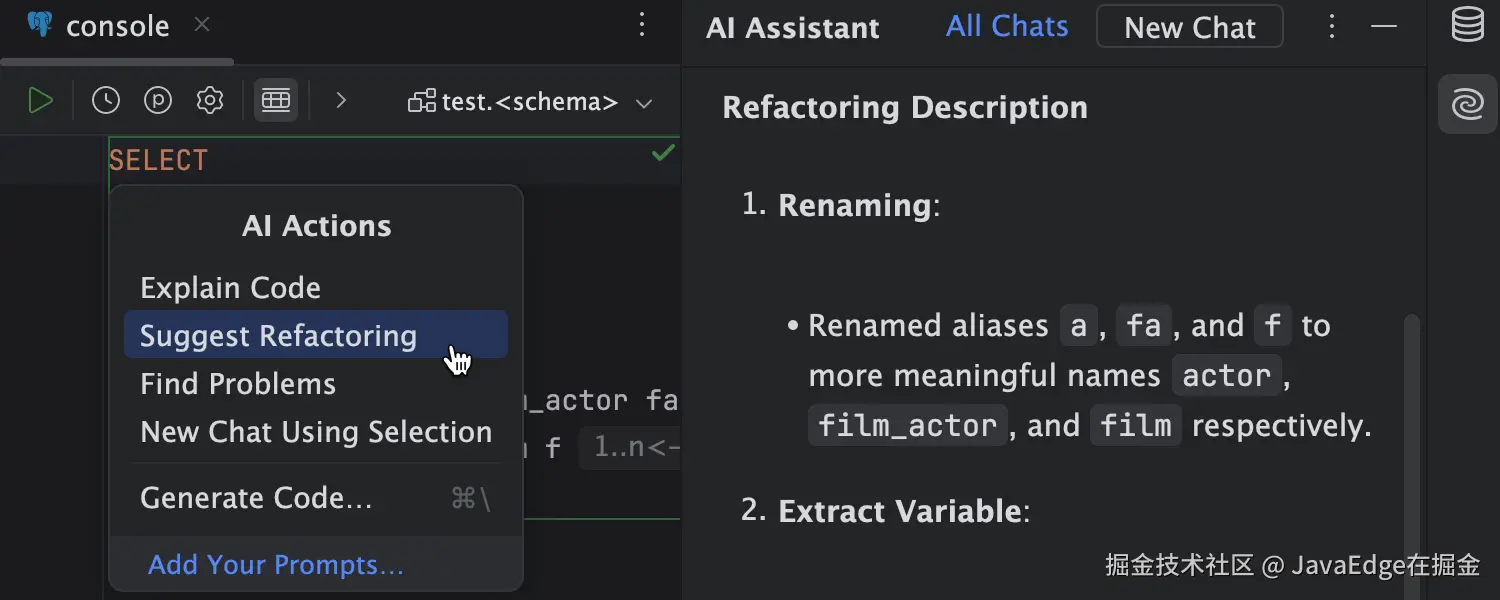The height and width of the screenshot is (600, 1500).
Task: Toggle the in-editor results grid button
Action: click(275, 101)
